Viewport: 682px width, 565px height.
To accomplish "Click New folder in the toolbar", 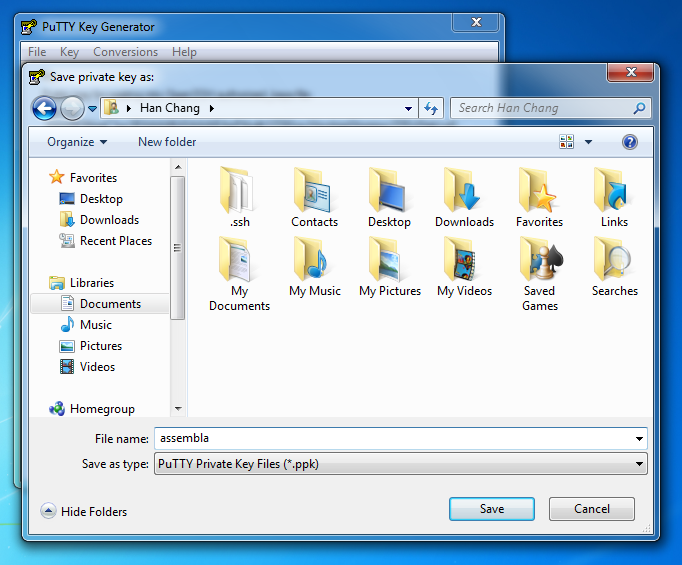I will pos(167,142).
